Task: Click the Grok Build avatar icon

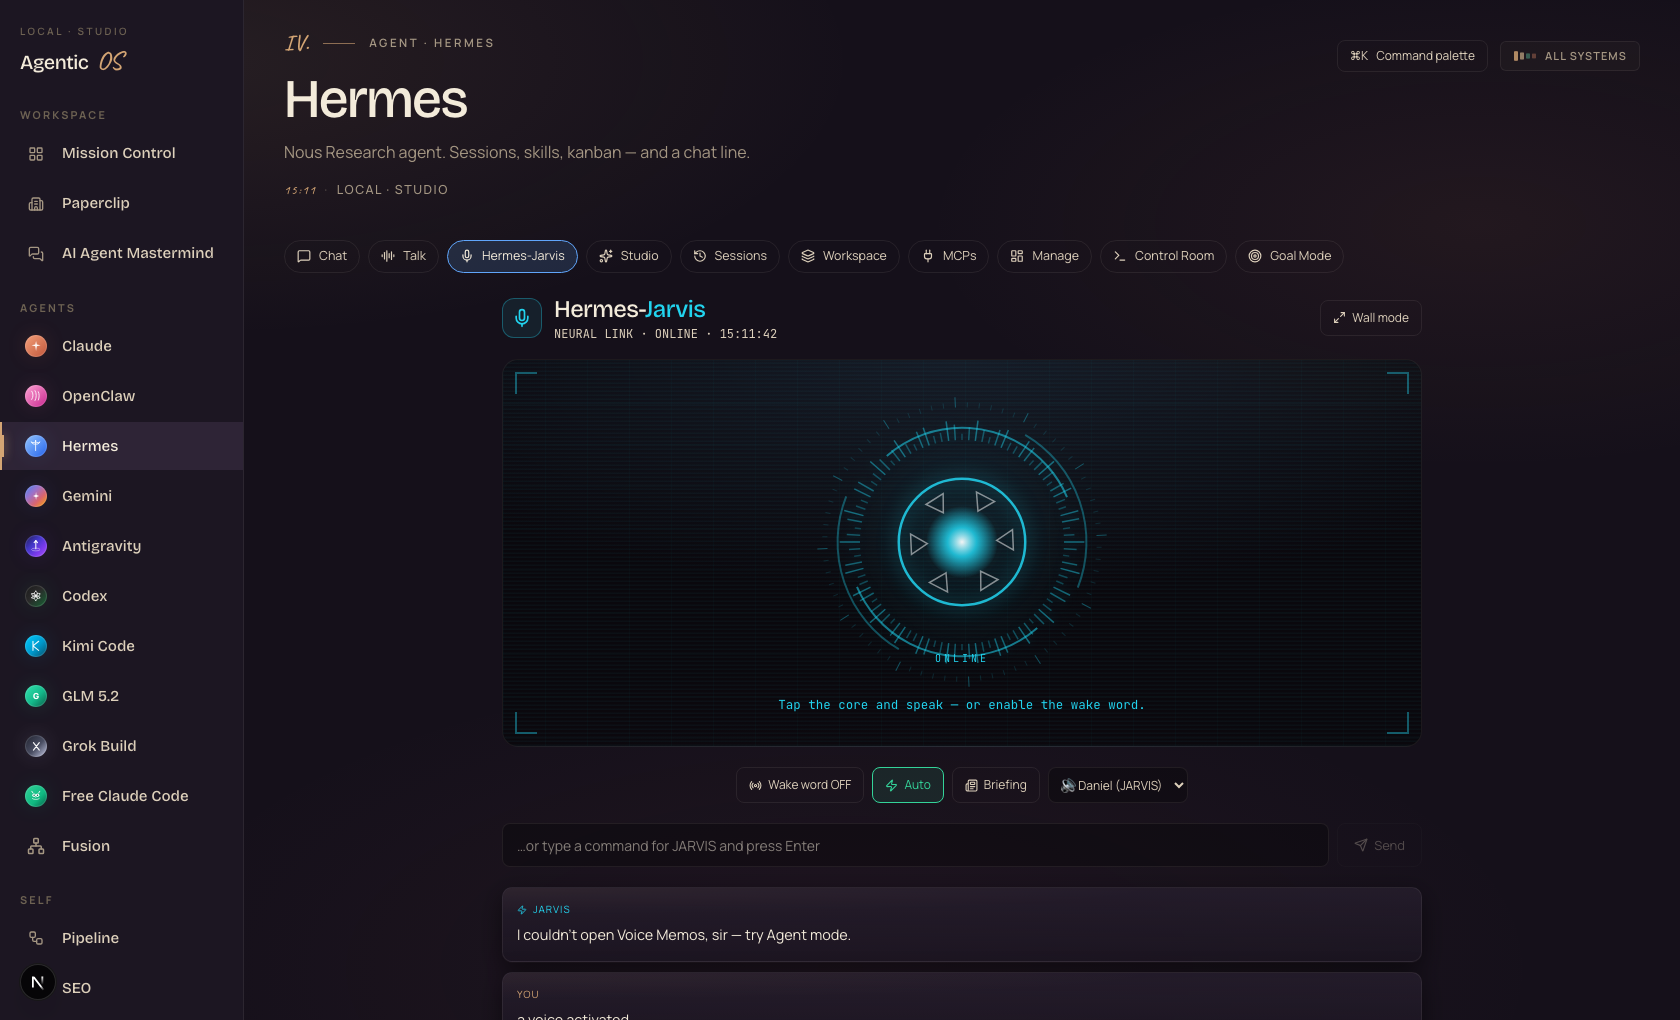Action: (x=36, y=746)
